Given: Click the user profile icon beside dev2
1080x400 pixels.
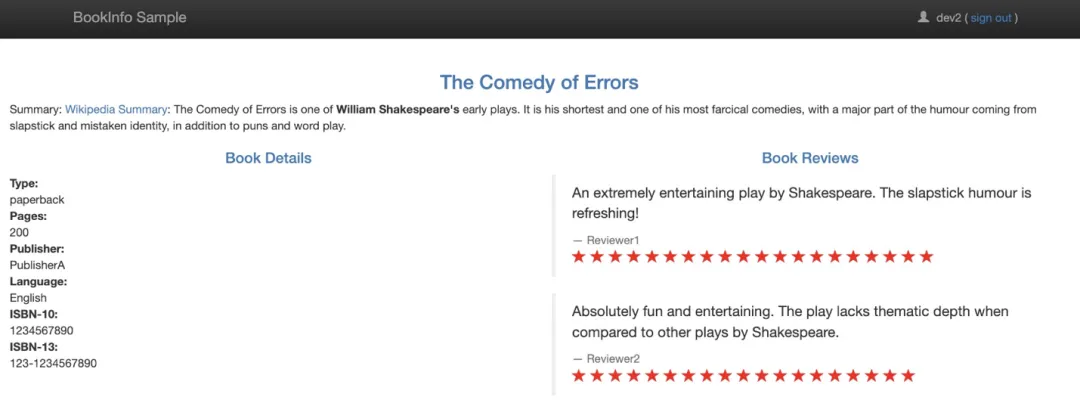Looking at the screenshot, I should 923,17.
